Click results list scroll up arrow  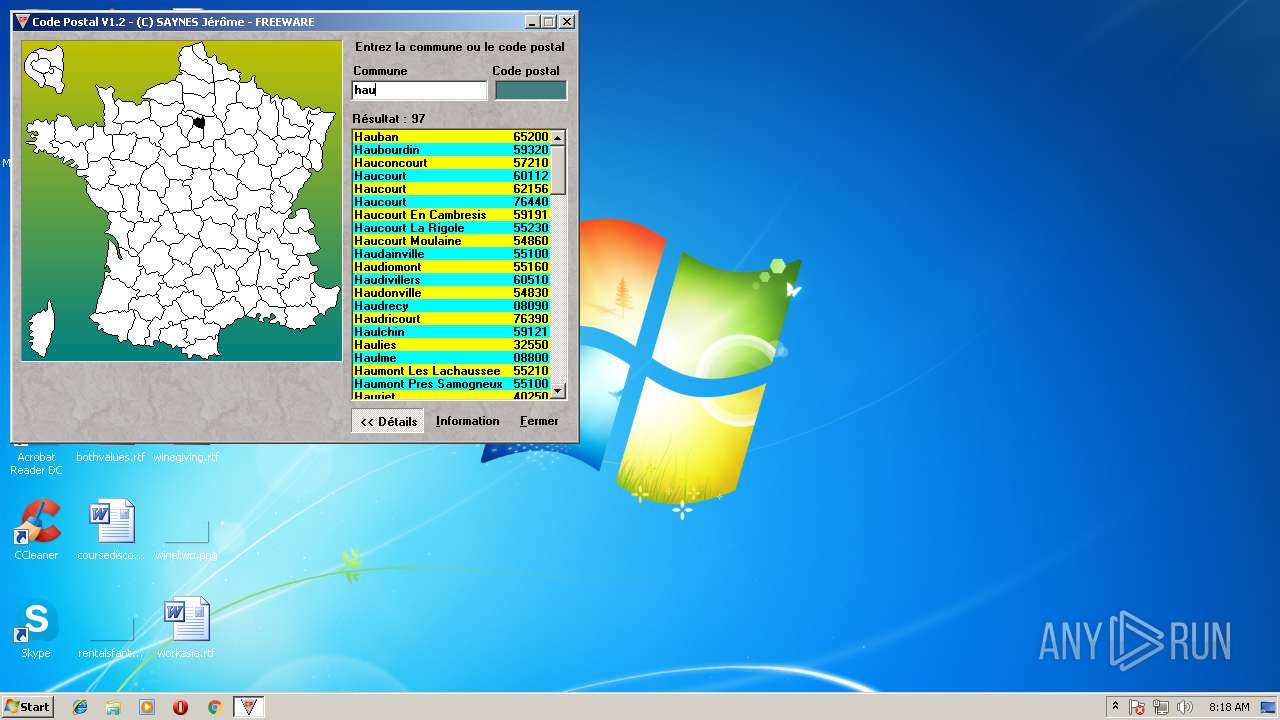tap(558, 137)
